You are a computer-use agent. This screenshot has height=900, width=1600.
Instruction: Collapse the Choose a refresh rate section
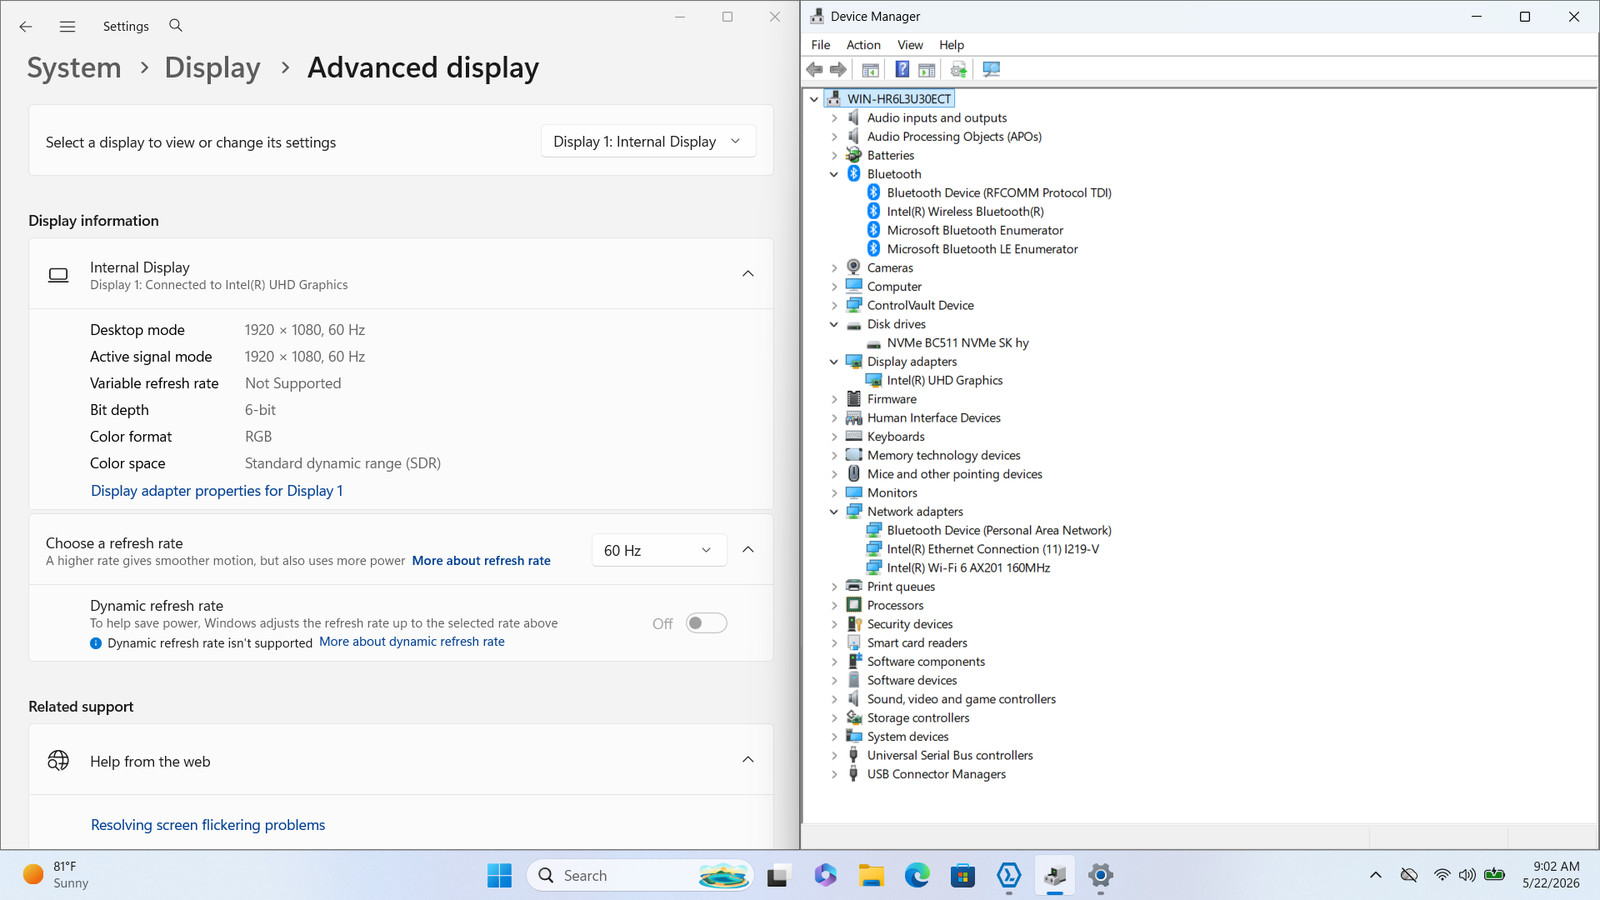[x=748, y=550]
